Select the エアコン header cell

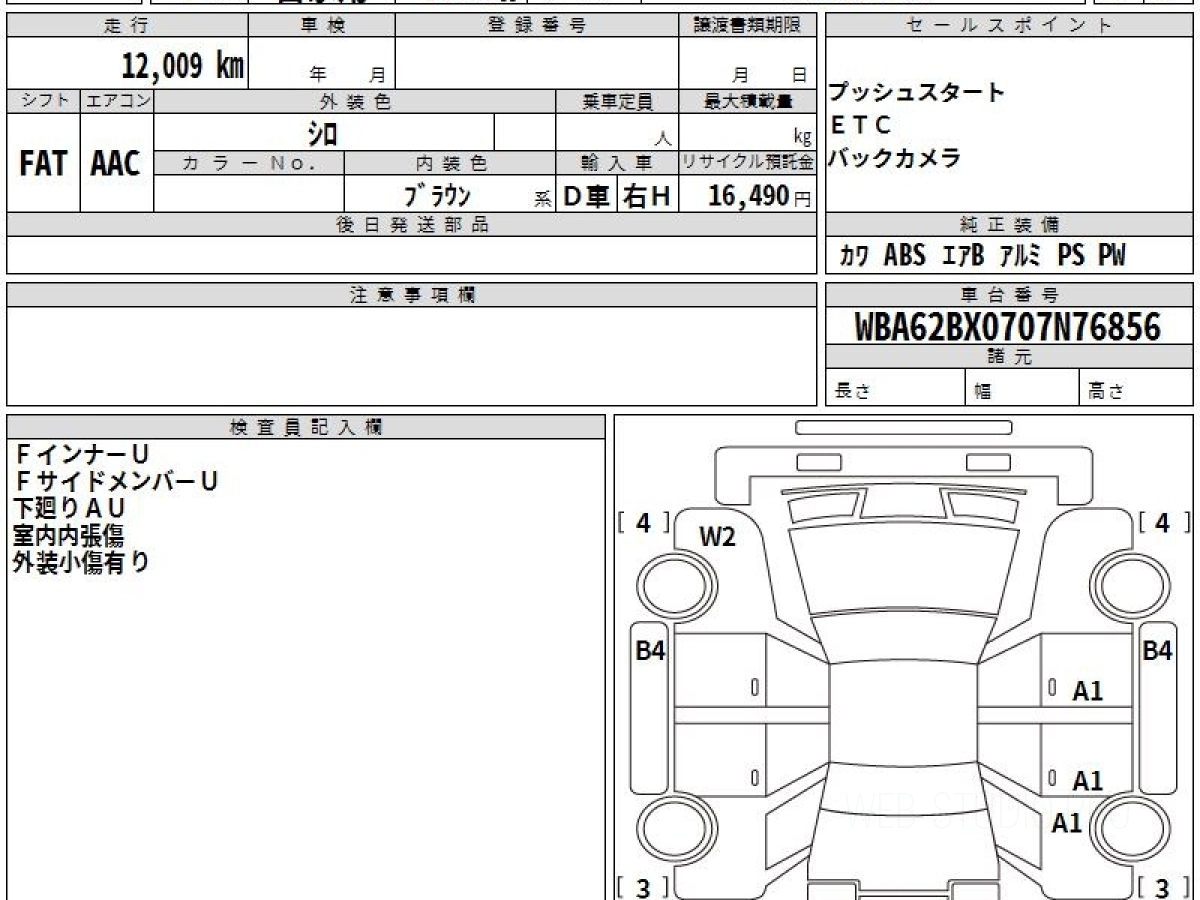[117, 101]
